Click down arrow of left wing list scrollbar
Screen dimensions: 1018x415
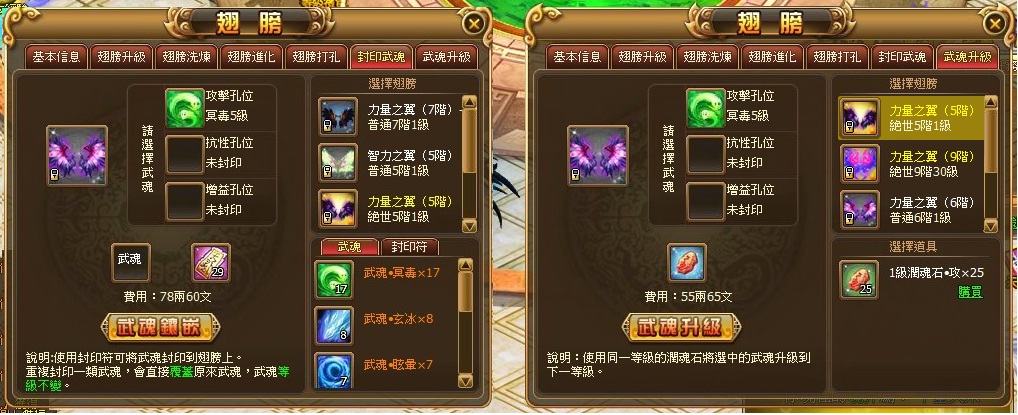click(x=469, y=225)
